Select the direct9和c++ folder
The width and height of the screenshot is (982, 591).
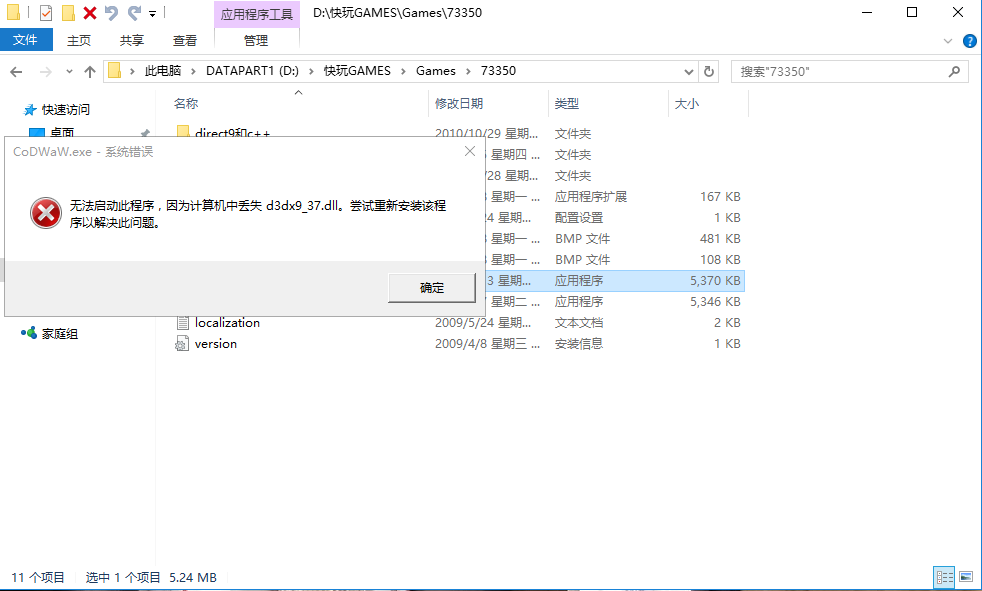pyautogui.click(x=232, y=133)
